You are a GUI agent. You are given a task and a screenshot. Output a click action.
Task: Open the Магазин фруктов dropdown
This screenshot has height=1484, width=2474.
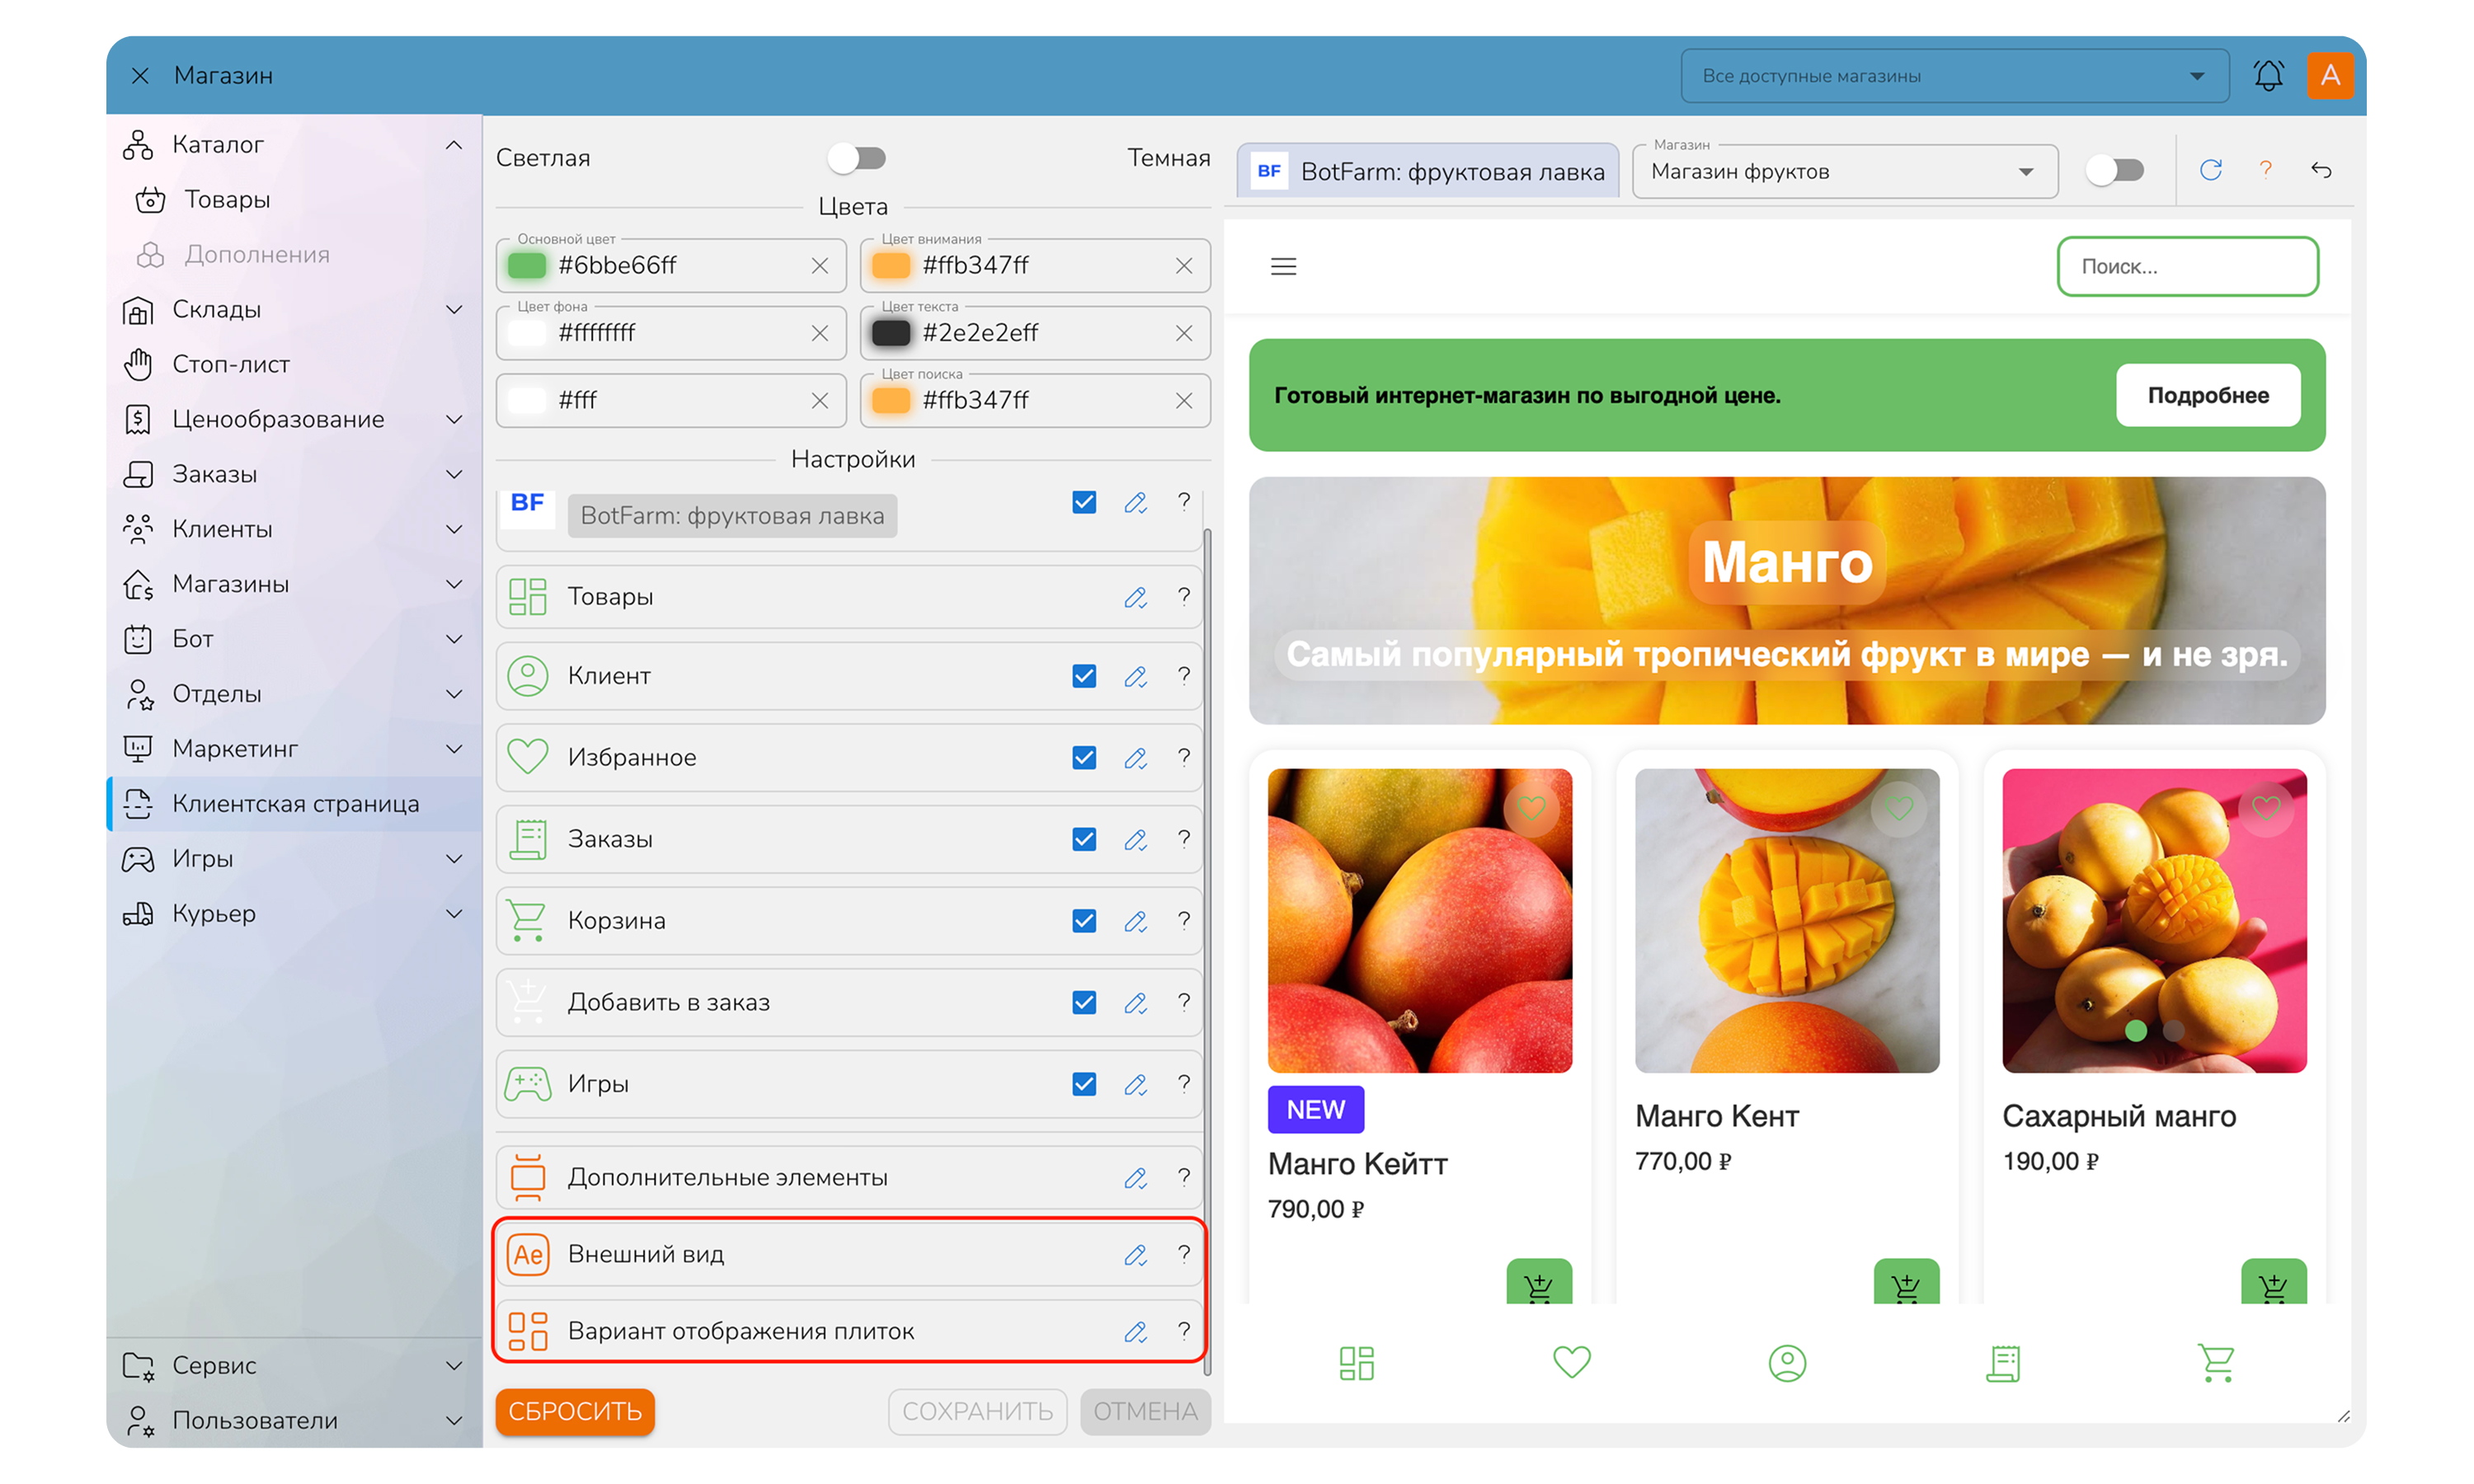[1844, 172]
